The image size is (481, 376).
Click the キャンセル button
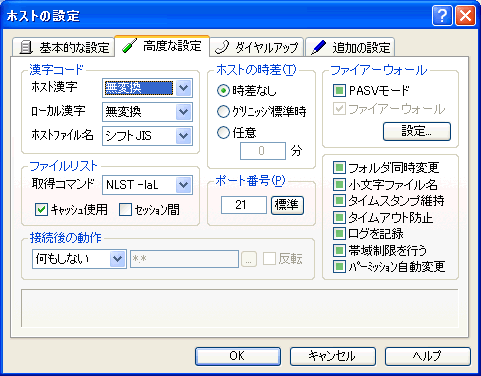[x=333, y=356]
